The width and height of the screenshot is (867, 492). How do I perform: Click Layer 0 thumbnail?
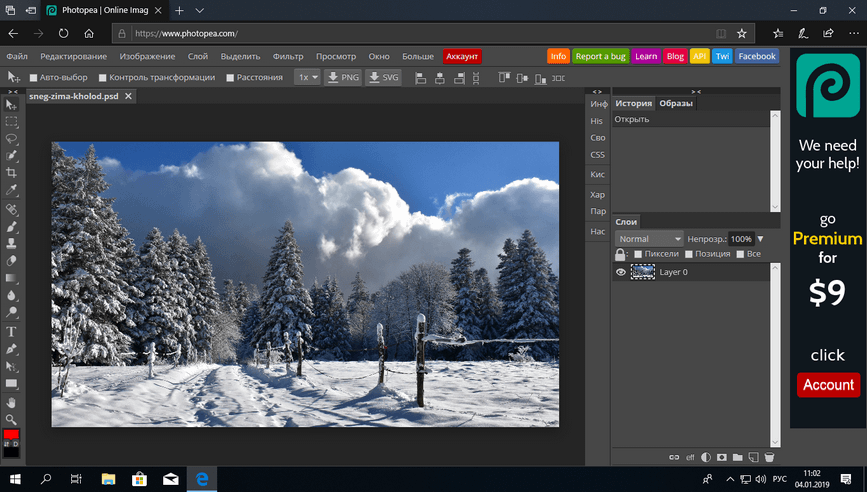[643, 272]
